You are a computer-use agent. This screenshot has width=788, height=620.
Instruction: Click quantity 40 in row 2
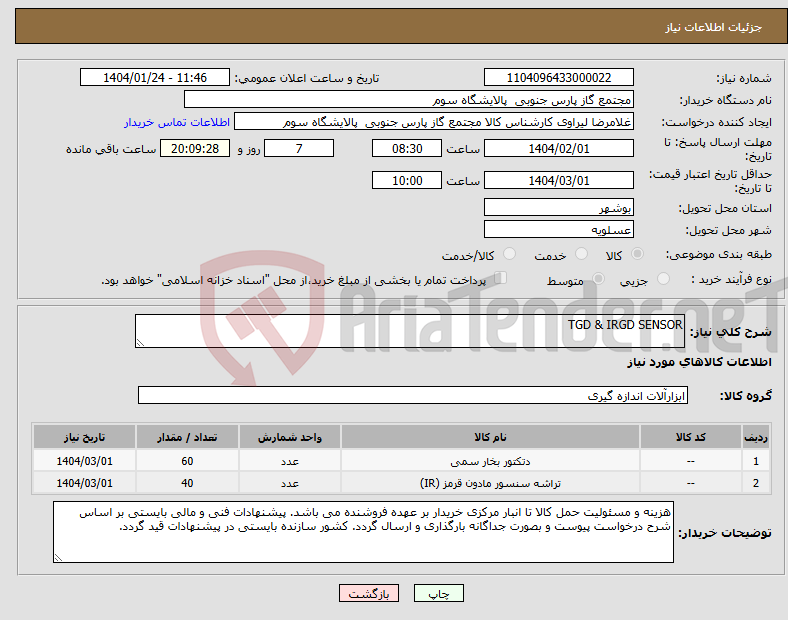coord(187,483)
